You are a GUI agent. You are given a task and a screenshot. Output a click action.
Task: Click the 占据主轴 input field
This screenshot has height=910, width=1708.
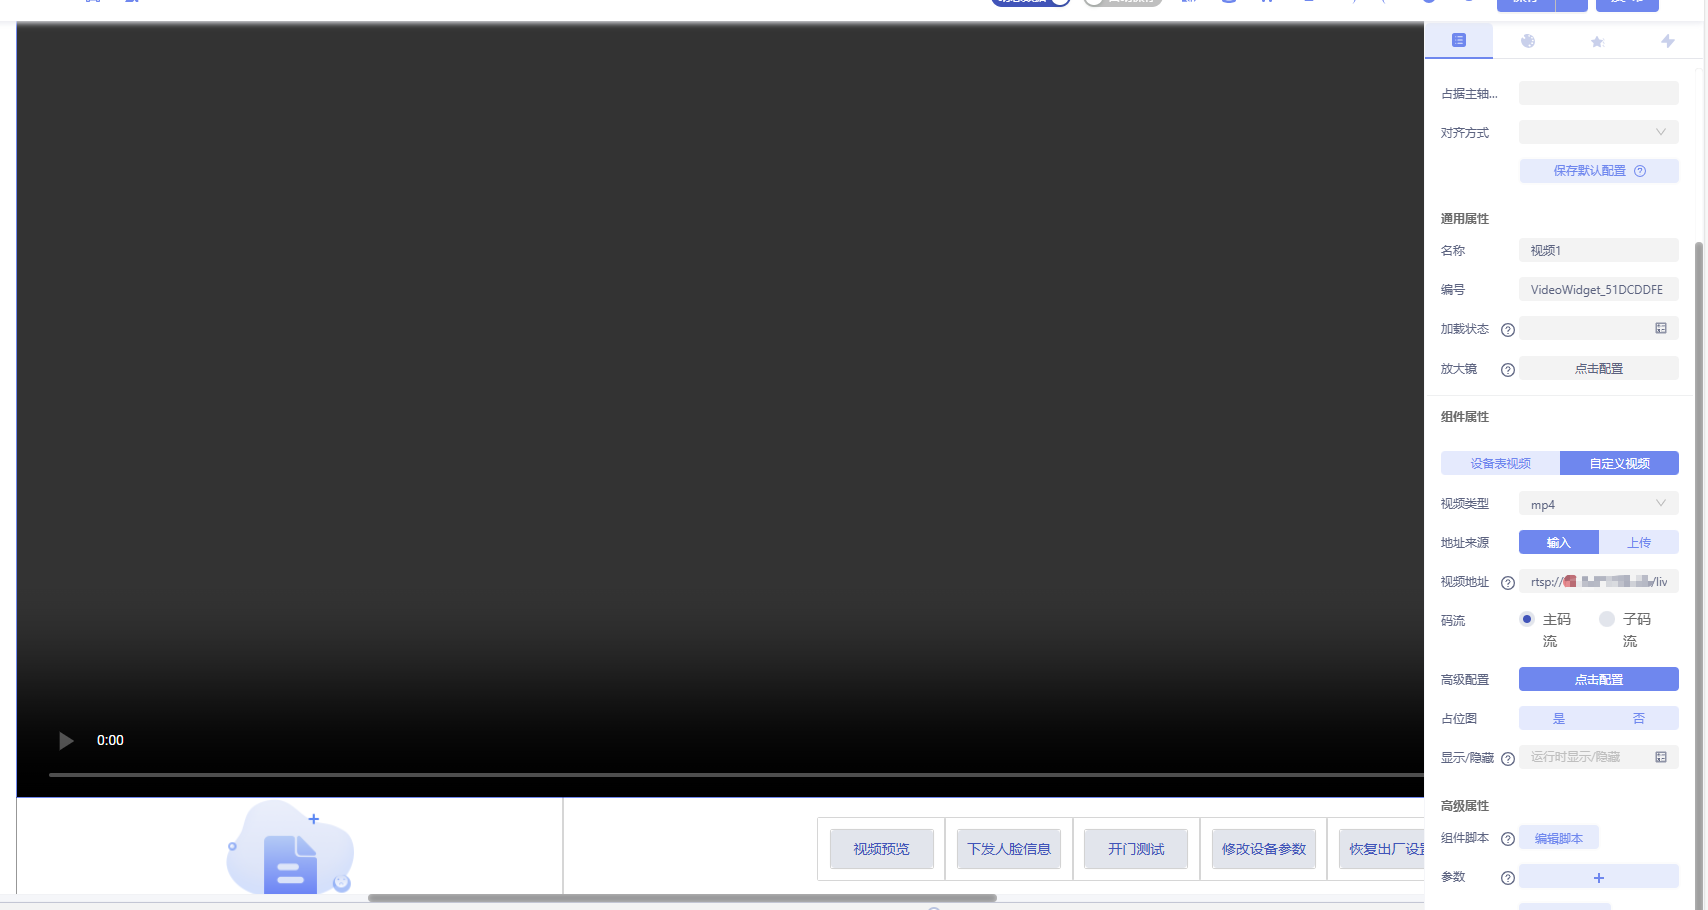coord(1599,93)
